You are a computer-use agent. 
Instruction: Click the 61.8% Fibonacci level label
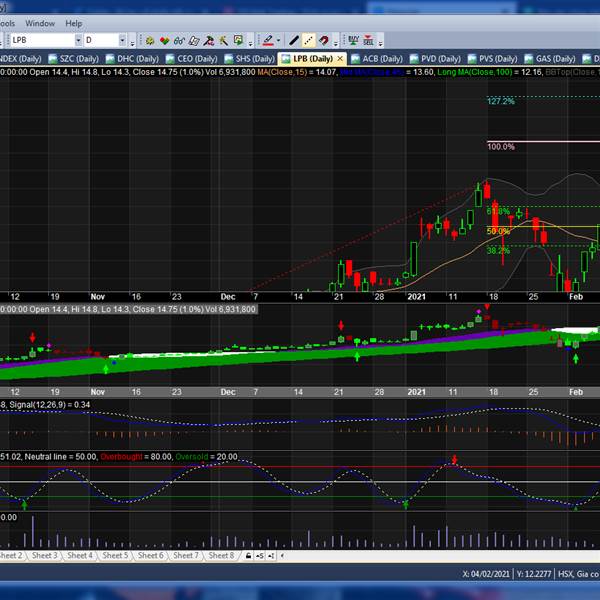click(x=498, y=212)
